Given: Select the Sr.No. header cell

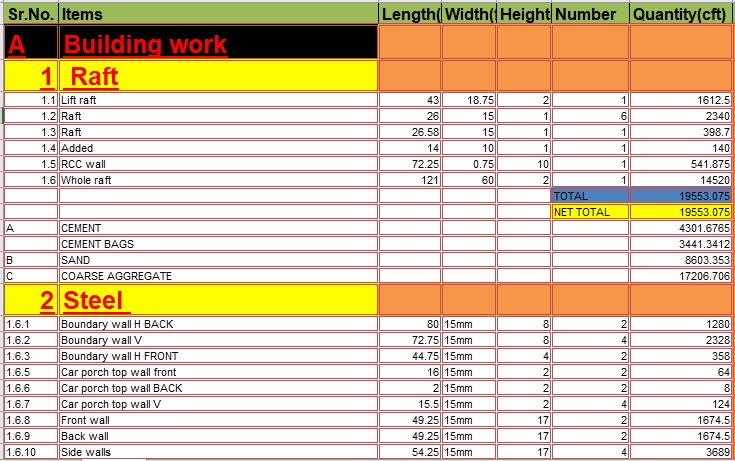Looking at the screenshot, I should (31, 14).
